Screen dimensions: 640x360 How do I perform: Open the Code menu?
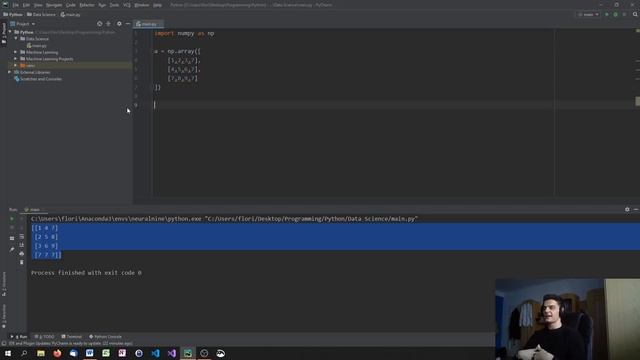pos(71,5)
